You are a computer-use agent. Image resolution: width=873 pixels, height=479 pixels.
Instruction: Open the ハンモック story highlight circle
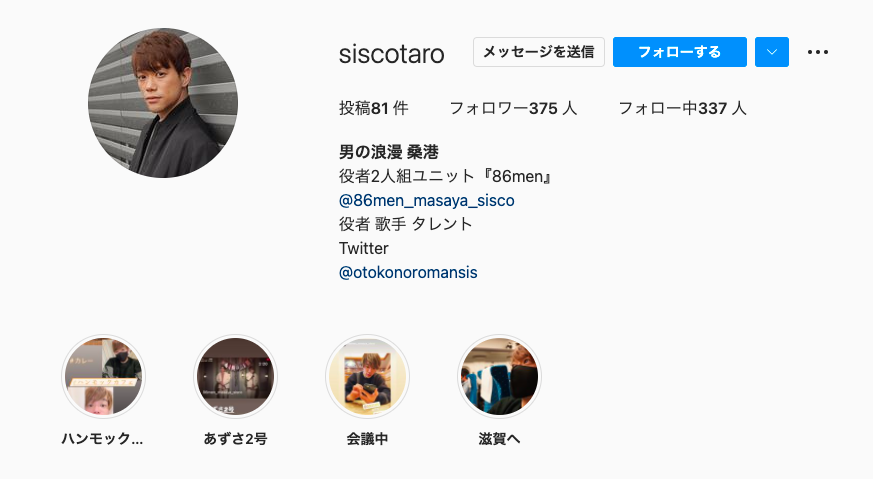(103, 377)
